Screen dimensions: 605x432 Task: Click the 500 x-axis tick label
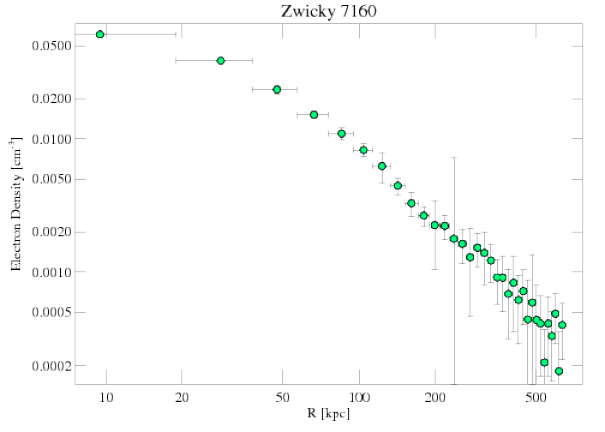pyautogui.click(x=536, y=397)
